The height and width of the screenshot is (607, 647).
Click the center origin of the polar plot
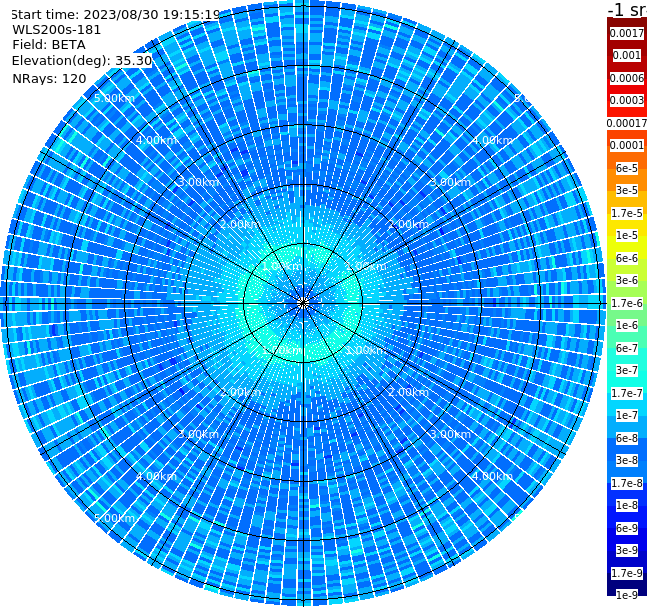tap(303, 303)
